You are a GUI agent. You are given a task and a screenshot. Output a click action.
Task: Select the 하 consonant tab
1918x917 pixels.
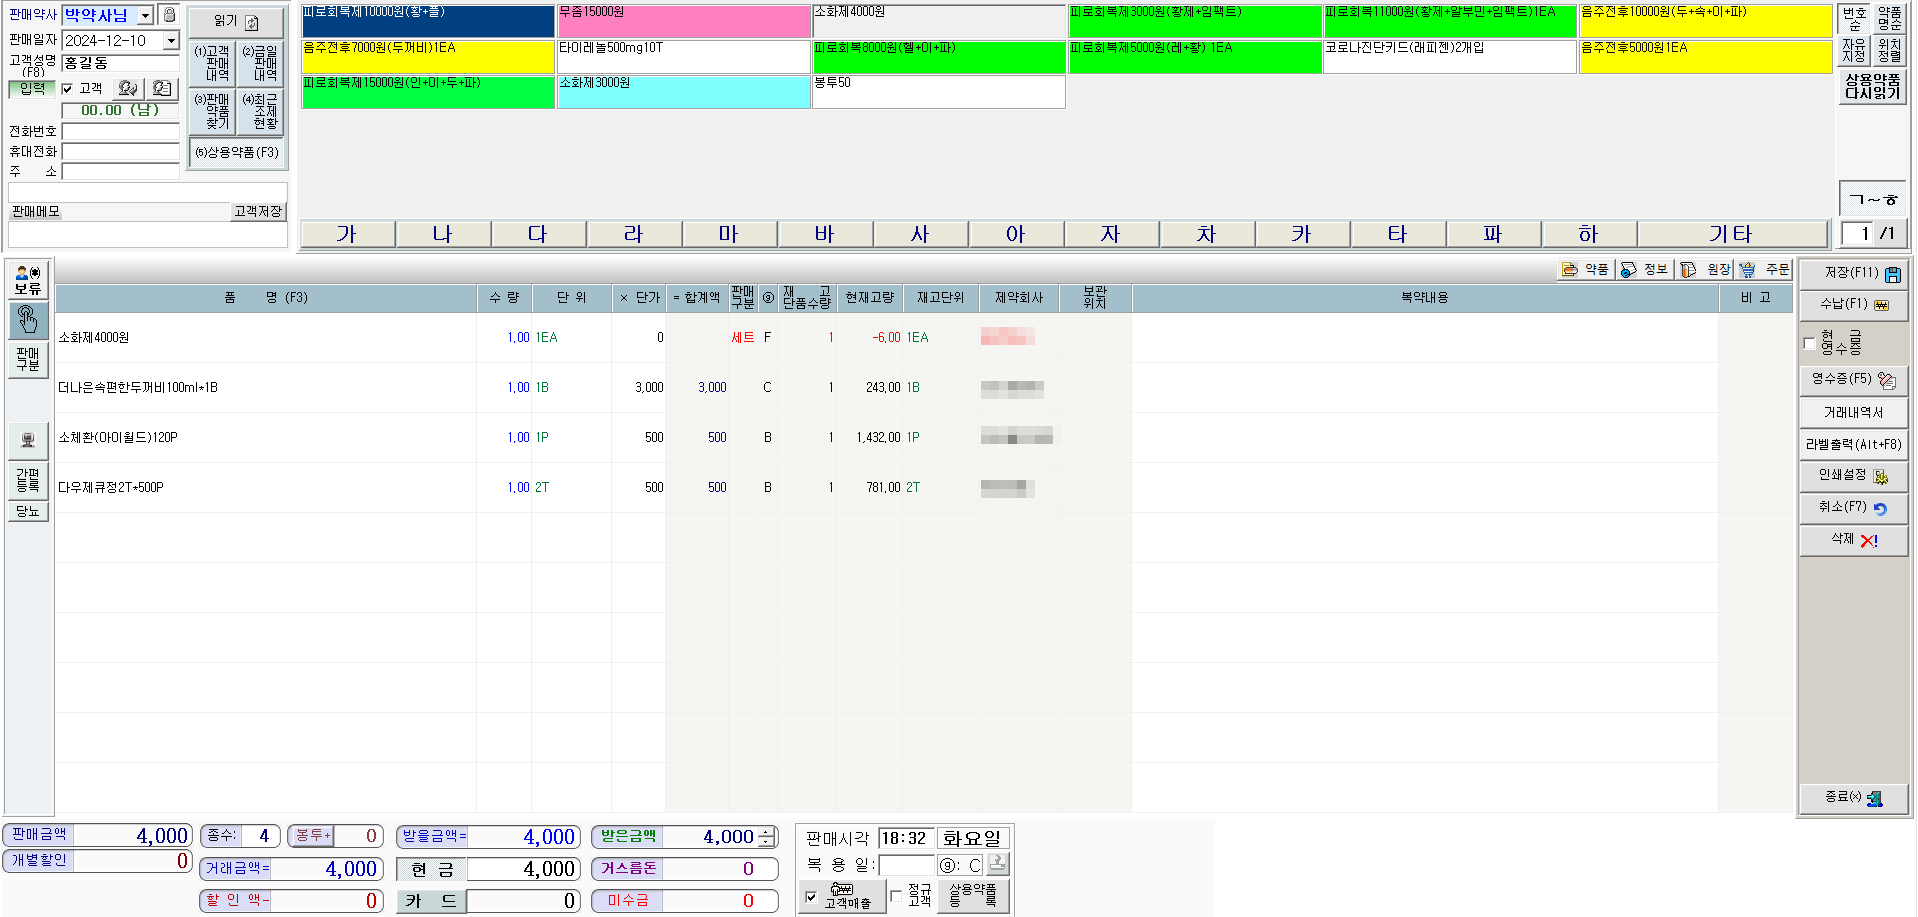pyautogui.click(x=1588, y=234)
